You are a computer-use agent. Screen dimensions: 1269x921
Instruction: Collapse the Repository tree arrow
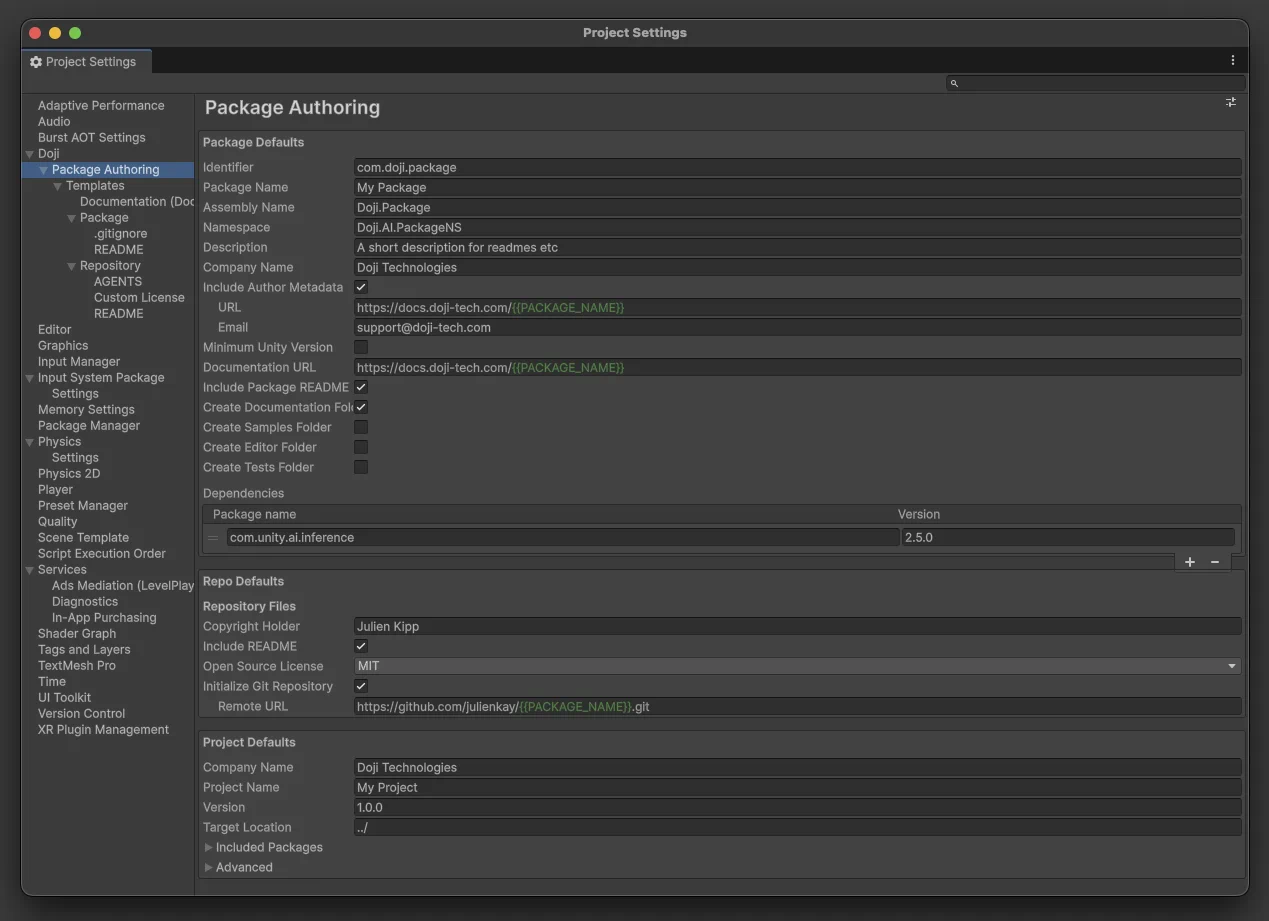point(72,266)
